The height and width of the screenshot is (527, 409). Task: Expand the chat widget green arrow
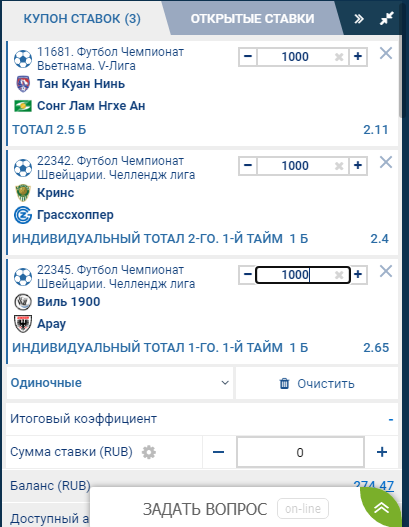tap(381, 508)
